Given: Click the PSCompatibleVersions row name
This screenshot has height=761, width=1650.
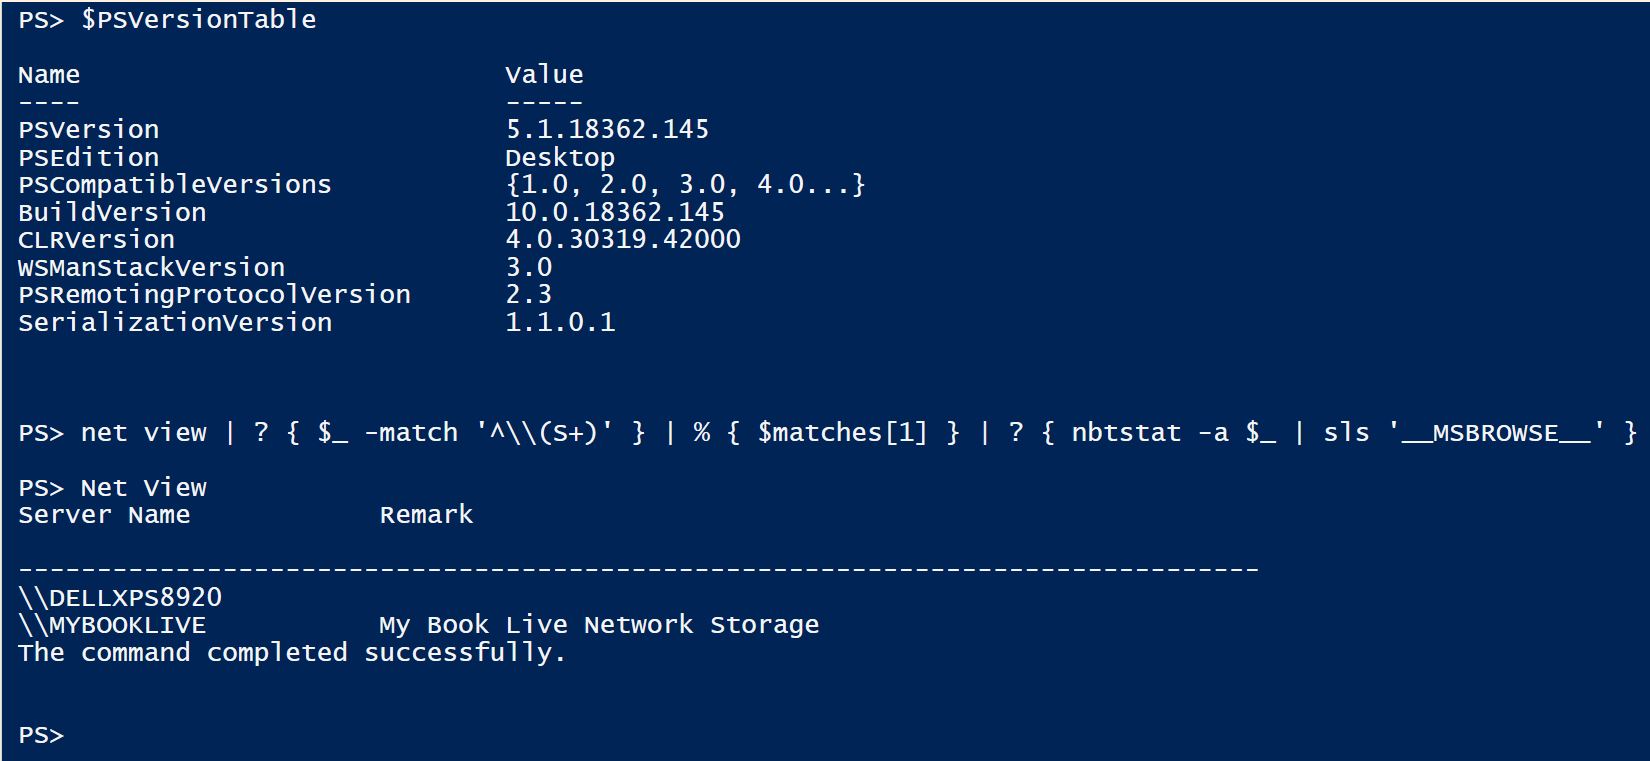Looking at the screenshot, I should (x=175, y=185).
